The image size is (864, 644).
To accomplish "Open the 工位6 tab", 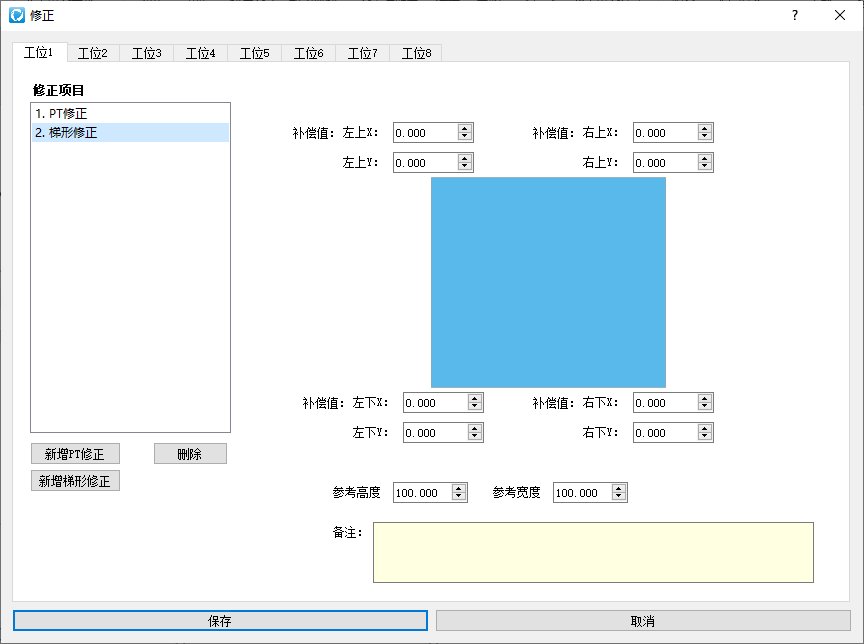I will [x=309, y=53].
